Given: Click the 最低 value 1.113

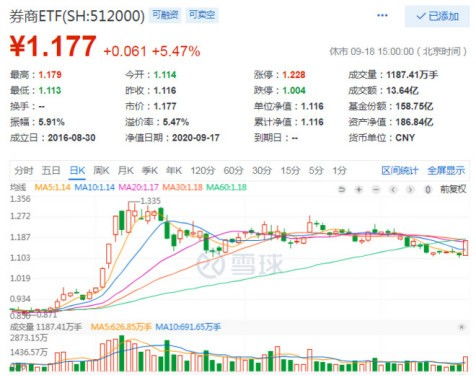Looking at the screenshot, I should 50,90.
